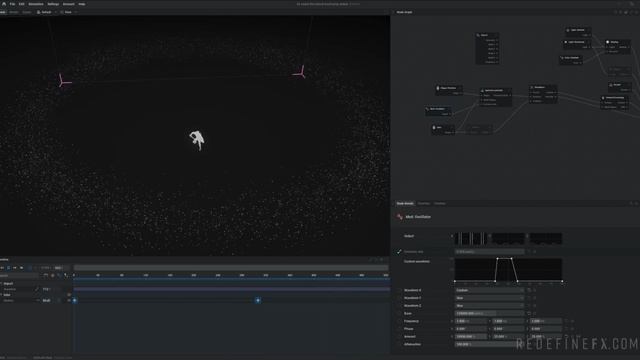This screenshot has height=360, width=640.
Task: Open the Simulation menu
Action: tap(36, 4)
